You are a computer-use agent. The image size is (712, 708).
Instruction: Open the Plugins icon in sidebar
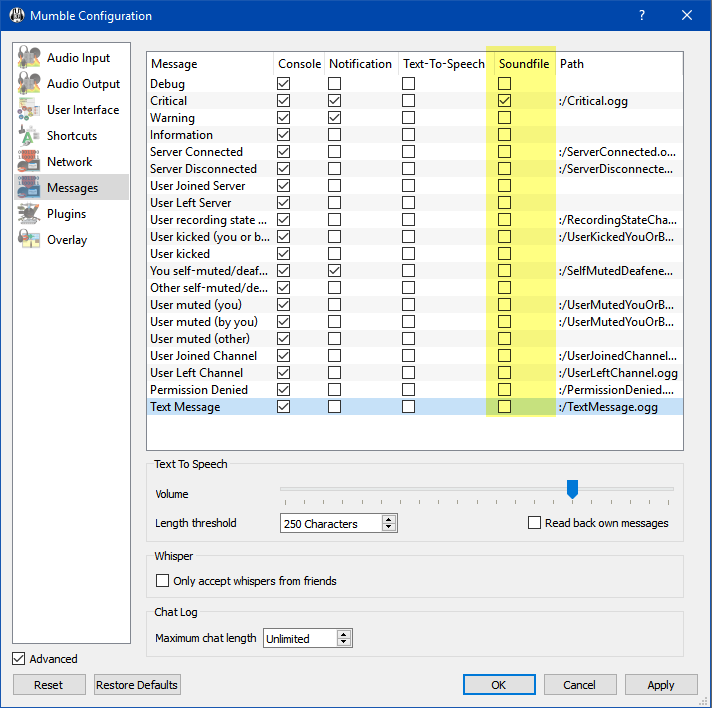click(x=29, y=213)
